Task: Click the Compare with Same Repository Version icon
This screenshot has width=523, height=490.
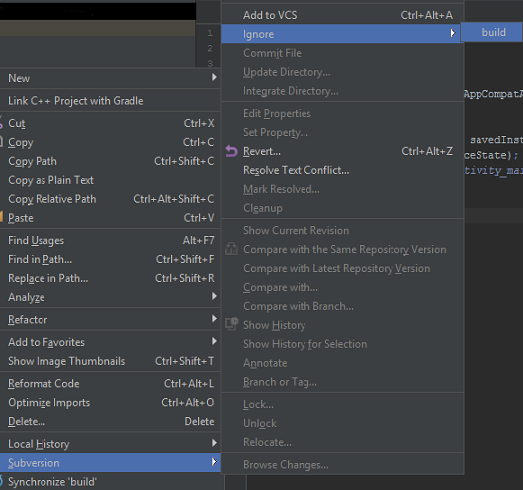Action: [x=231, y=249]
